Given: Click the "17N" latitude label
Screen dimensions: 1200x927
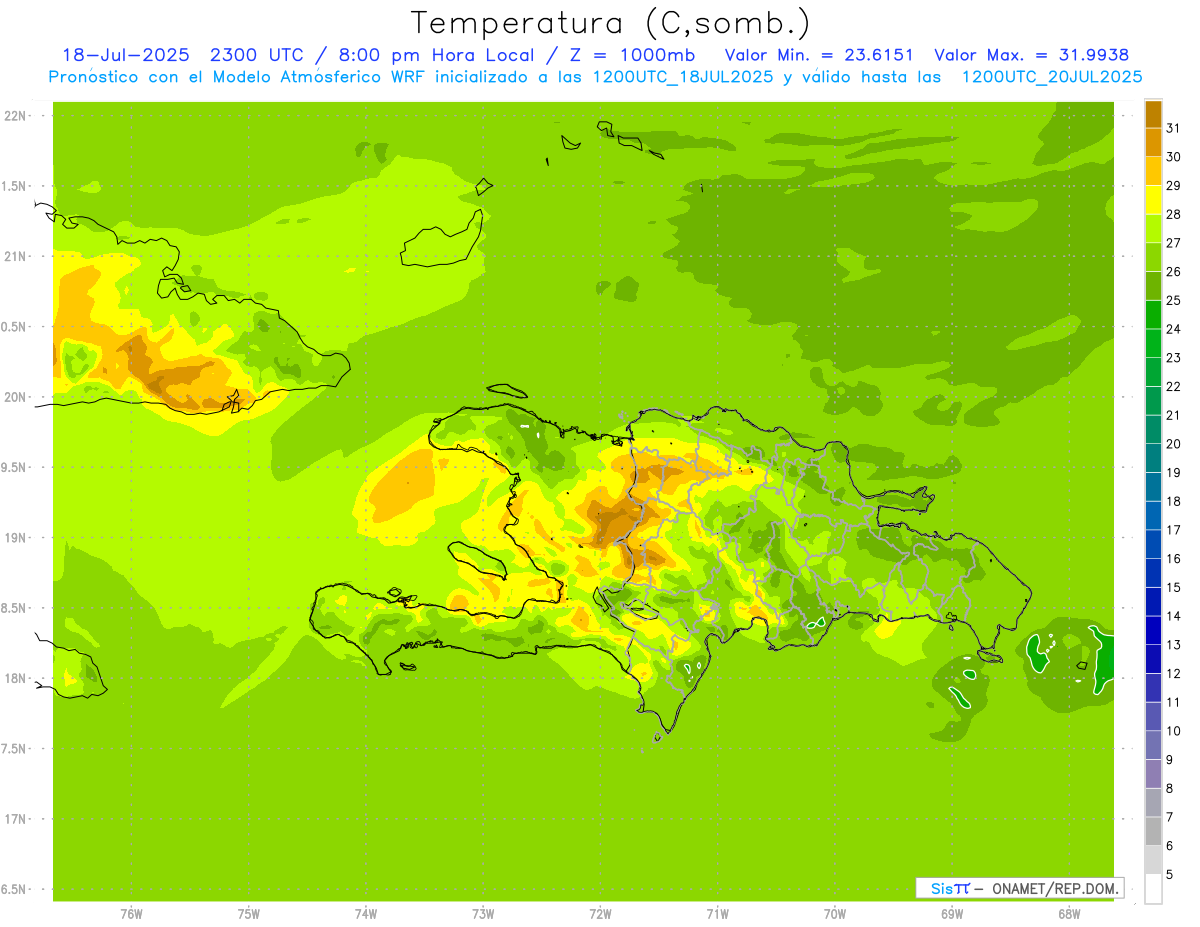Looking at the screenshot, I should [x=16, y=820].
